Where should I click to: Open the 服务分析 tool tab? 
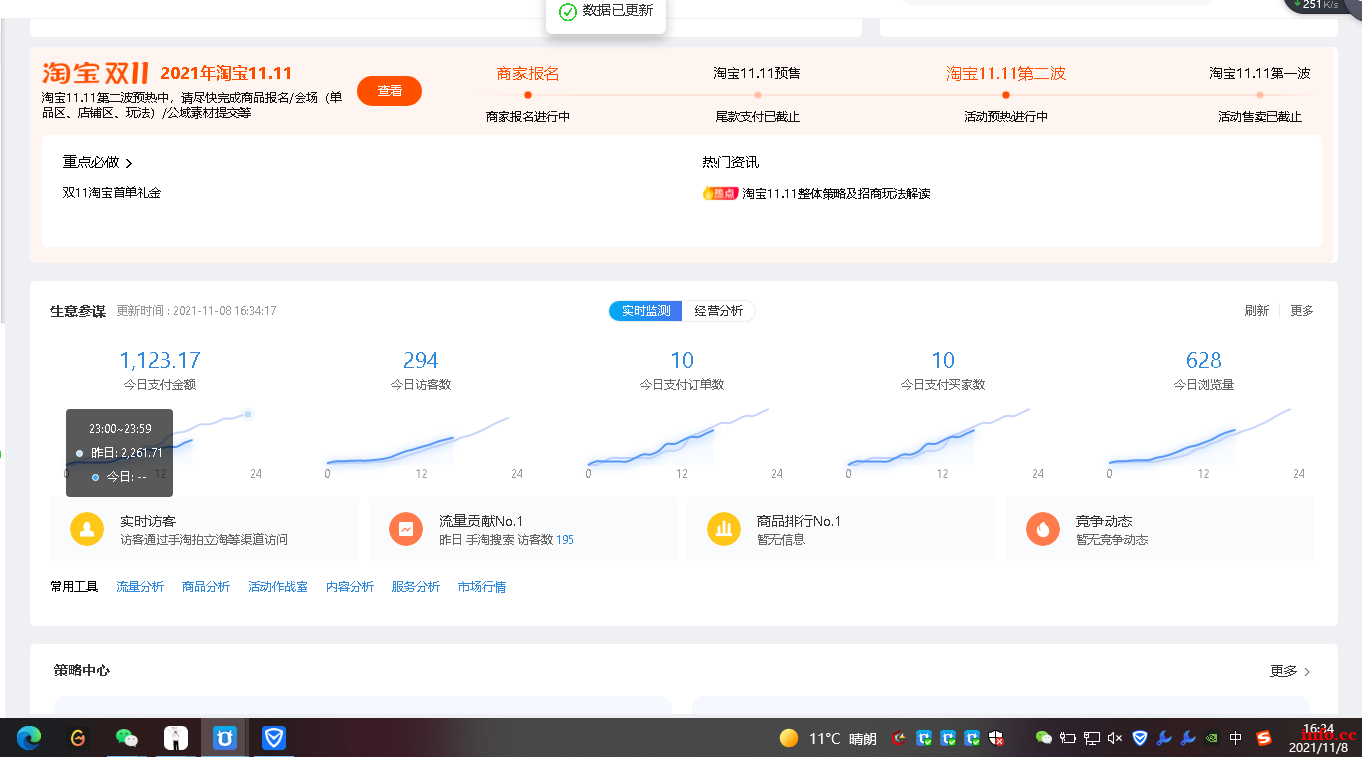click(416, 587)
